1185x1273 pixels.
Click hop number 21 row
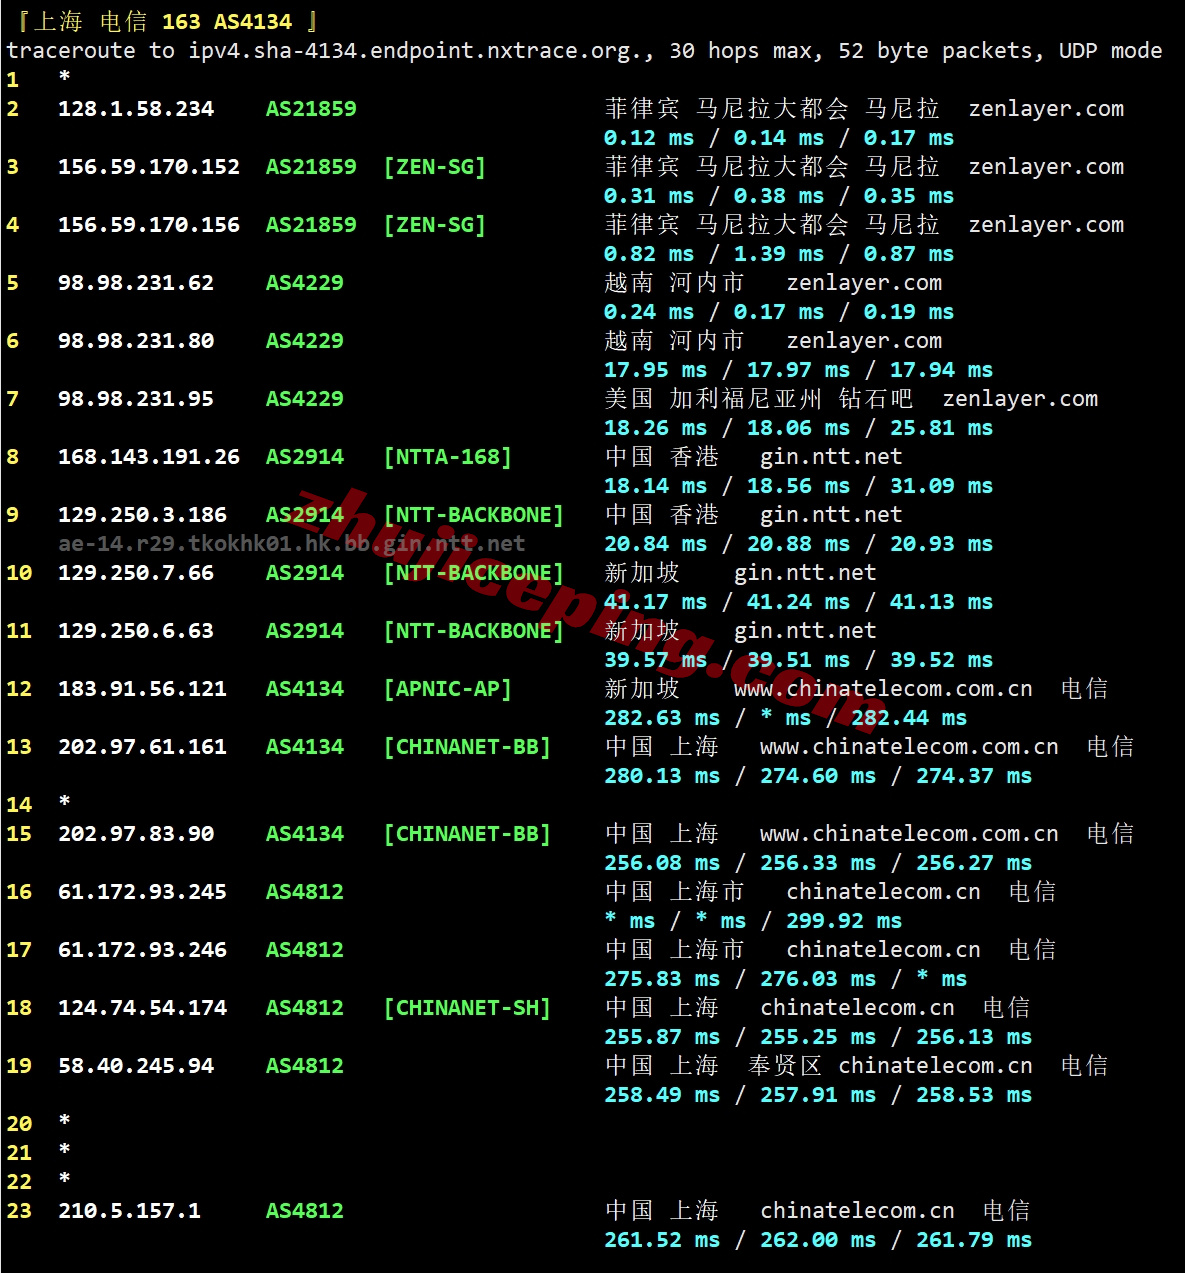click(38, 1152)
